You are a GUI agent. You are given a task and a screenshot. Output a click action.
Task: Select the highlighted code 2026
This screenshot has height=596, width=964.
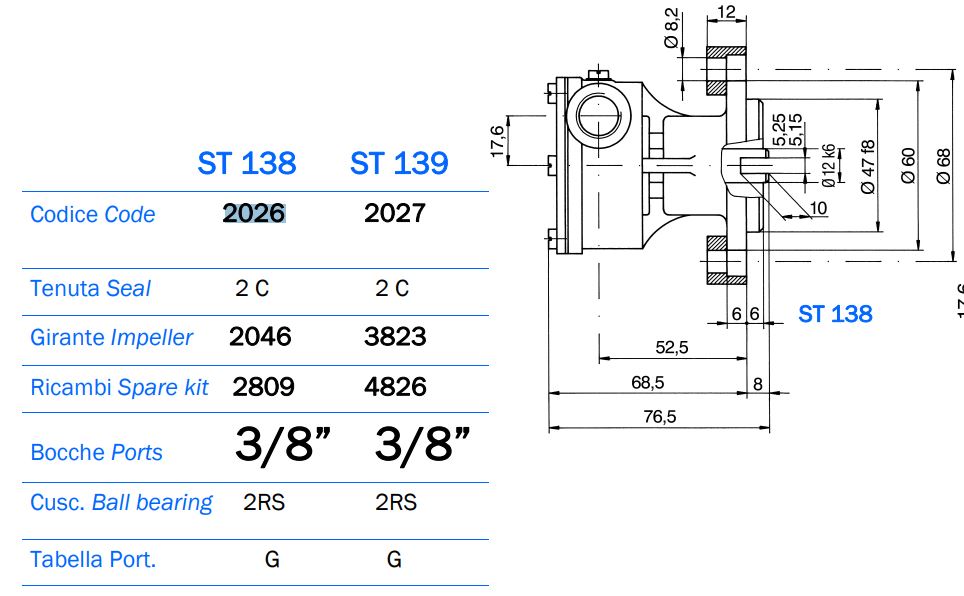[254, 213]
